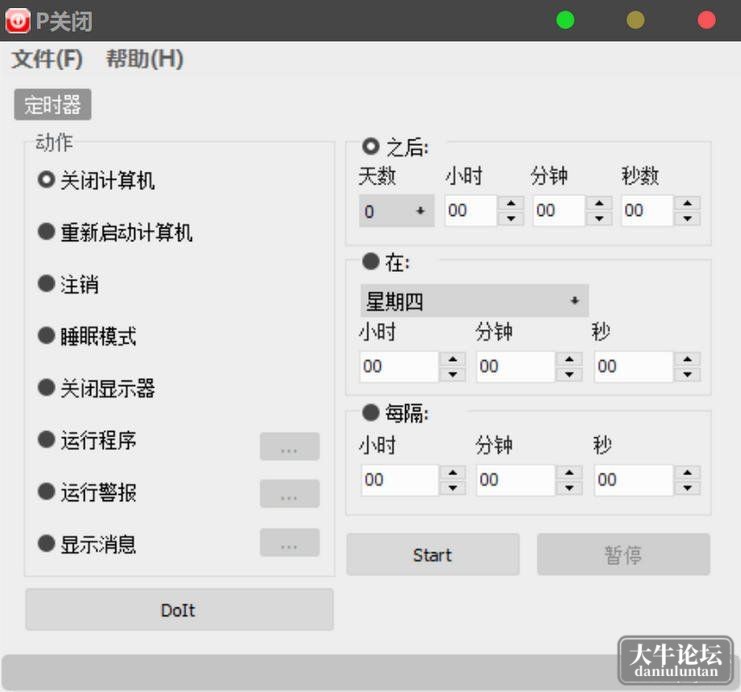This screenshot has width=741, height=692.
Task: Decrease 小时 value under 之后
Action: (x=511, y=218)
